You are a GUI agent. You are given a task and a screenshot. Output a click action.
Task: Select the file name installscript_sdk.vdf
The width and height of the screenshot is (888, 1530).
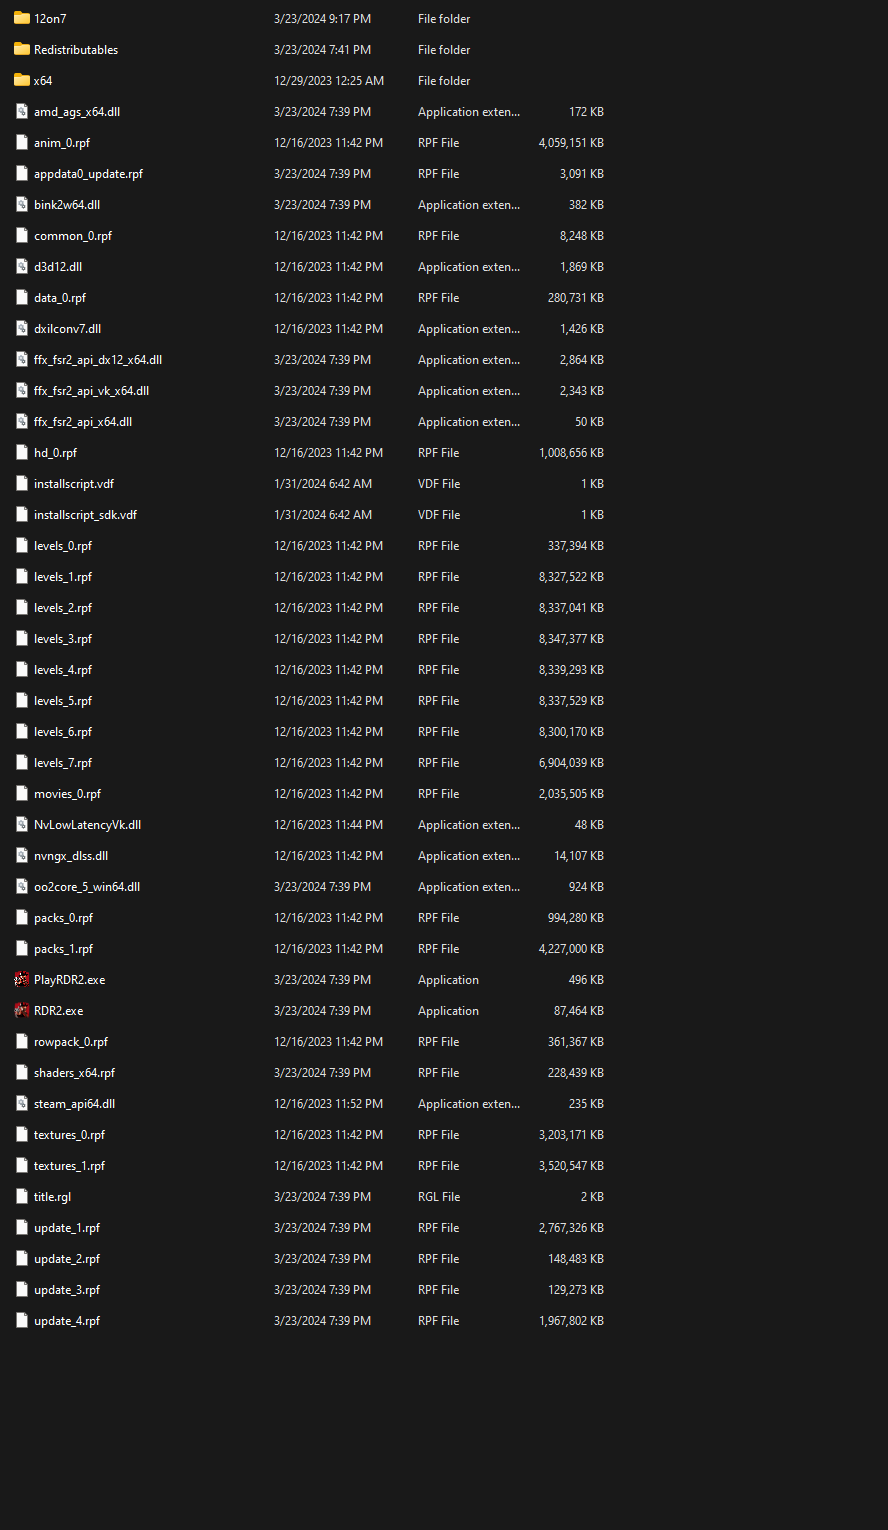[85, 515]
